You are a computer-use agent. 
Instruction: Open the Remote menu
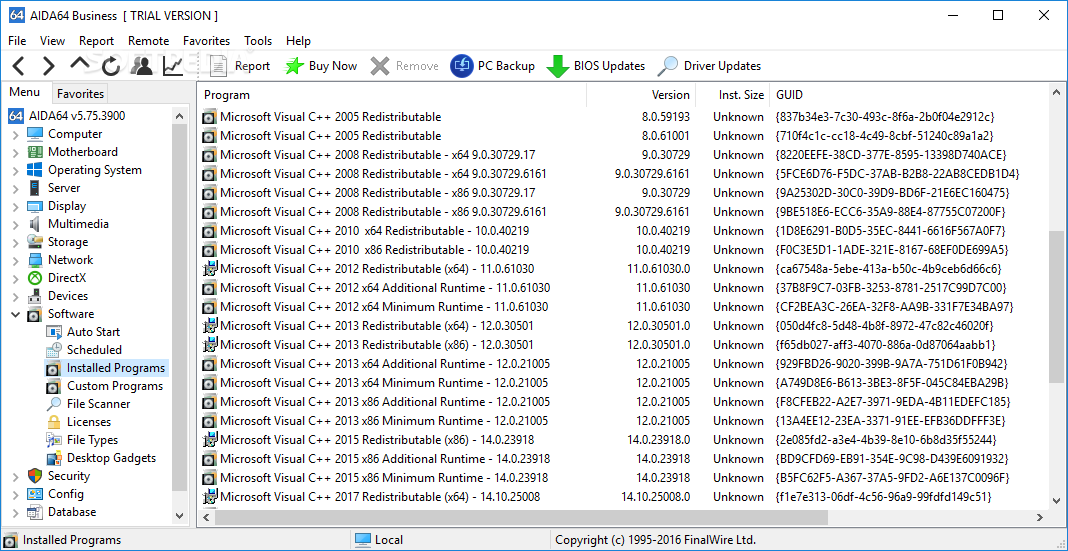coord(148,41)
